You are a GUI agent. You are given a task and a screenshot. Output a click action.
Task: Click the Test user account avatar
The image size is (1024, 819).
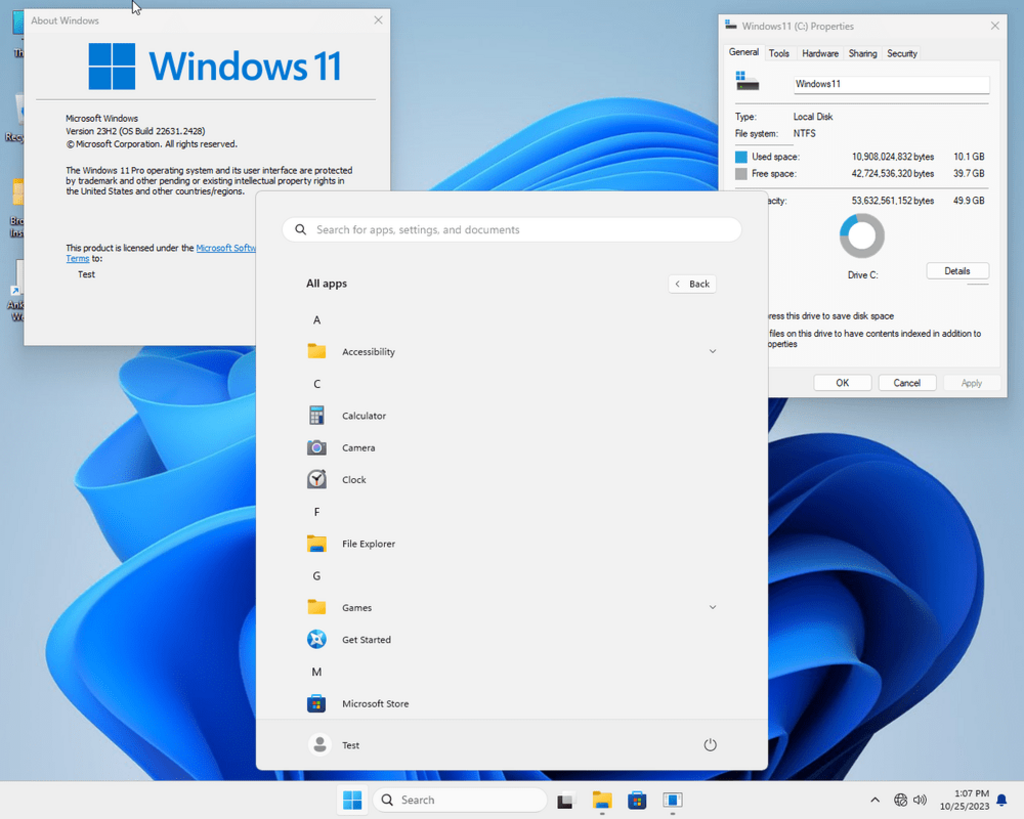[x=319, y=745]
